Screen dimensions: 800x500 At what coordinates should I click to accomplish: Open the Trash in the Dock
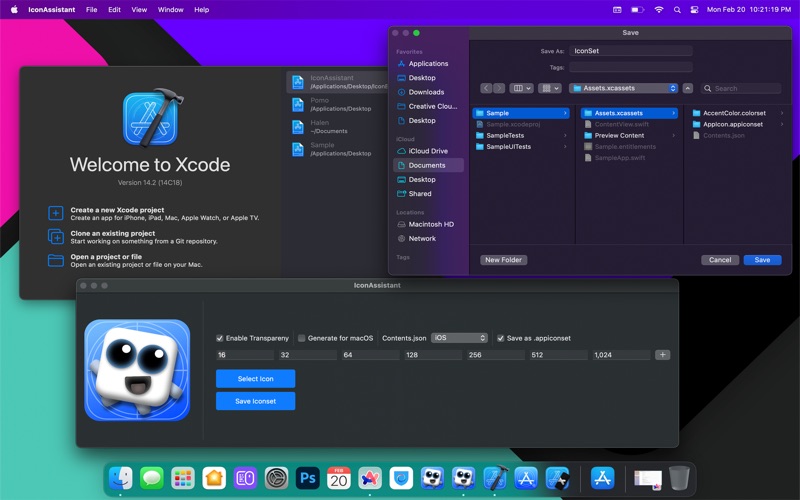(680, 478)
